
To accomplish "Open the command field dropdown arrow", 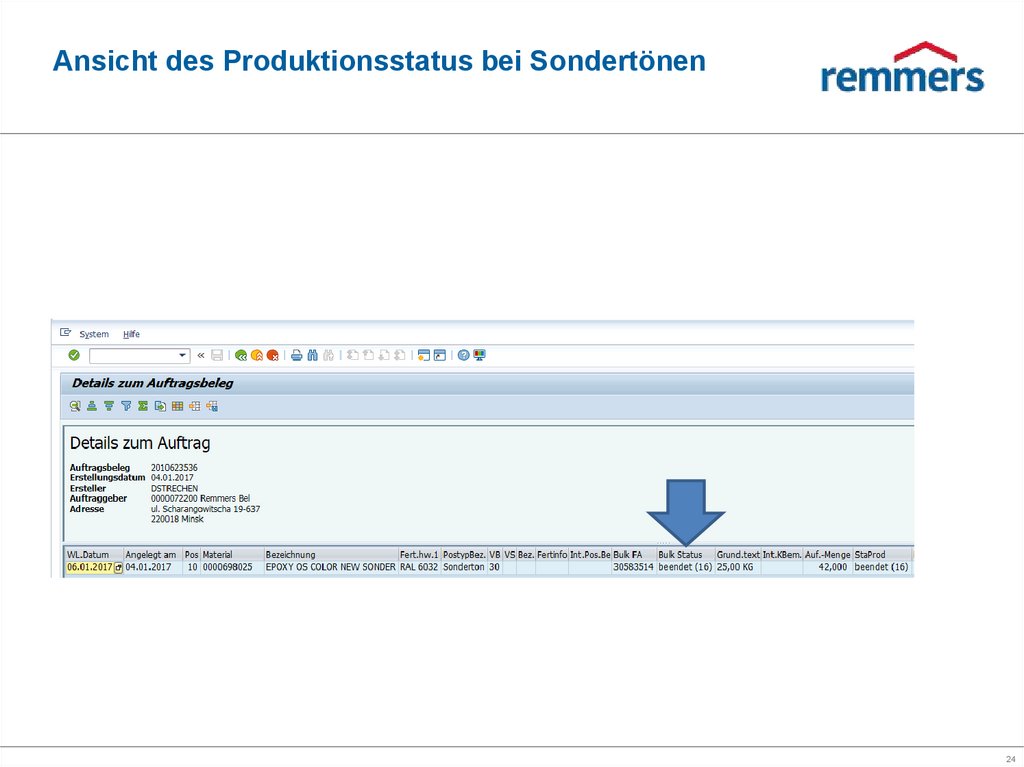I will tap(183, 356).
